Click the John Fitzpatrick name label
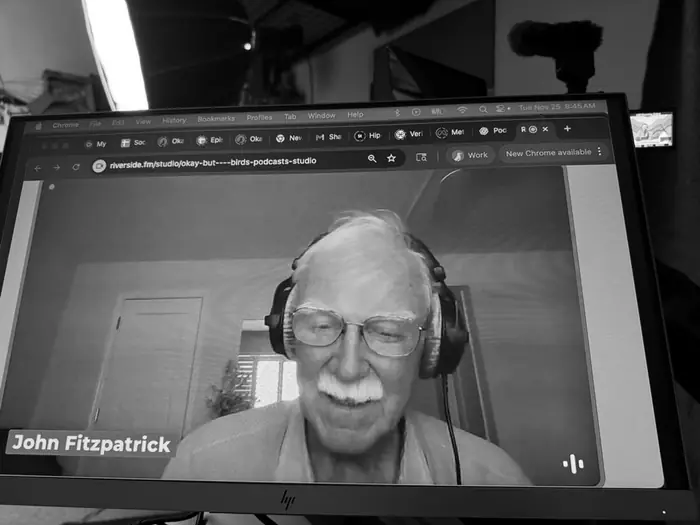The image size is (700, 525). coord(91,443)
